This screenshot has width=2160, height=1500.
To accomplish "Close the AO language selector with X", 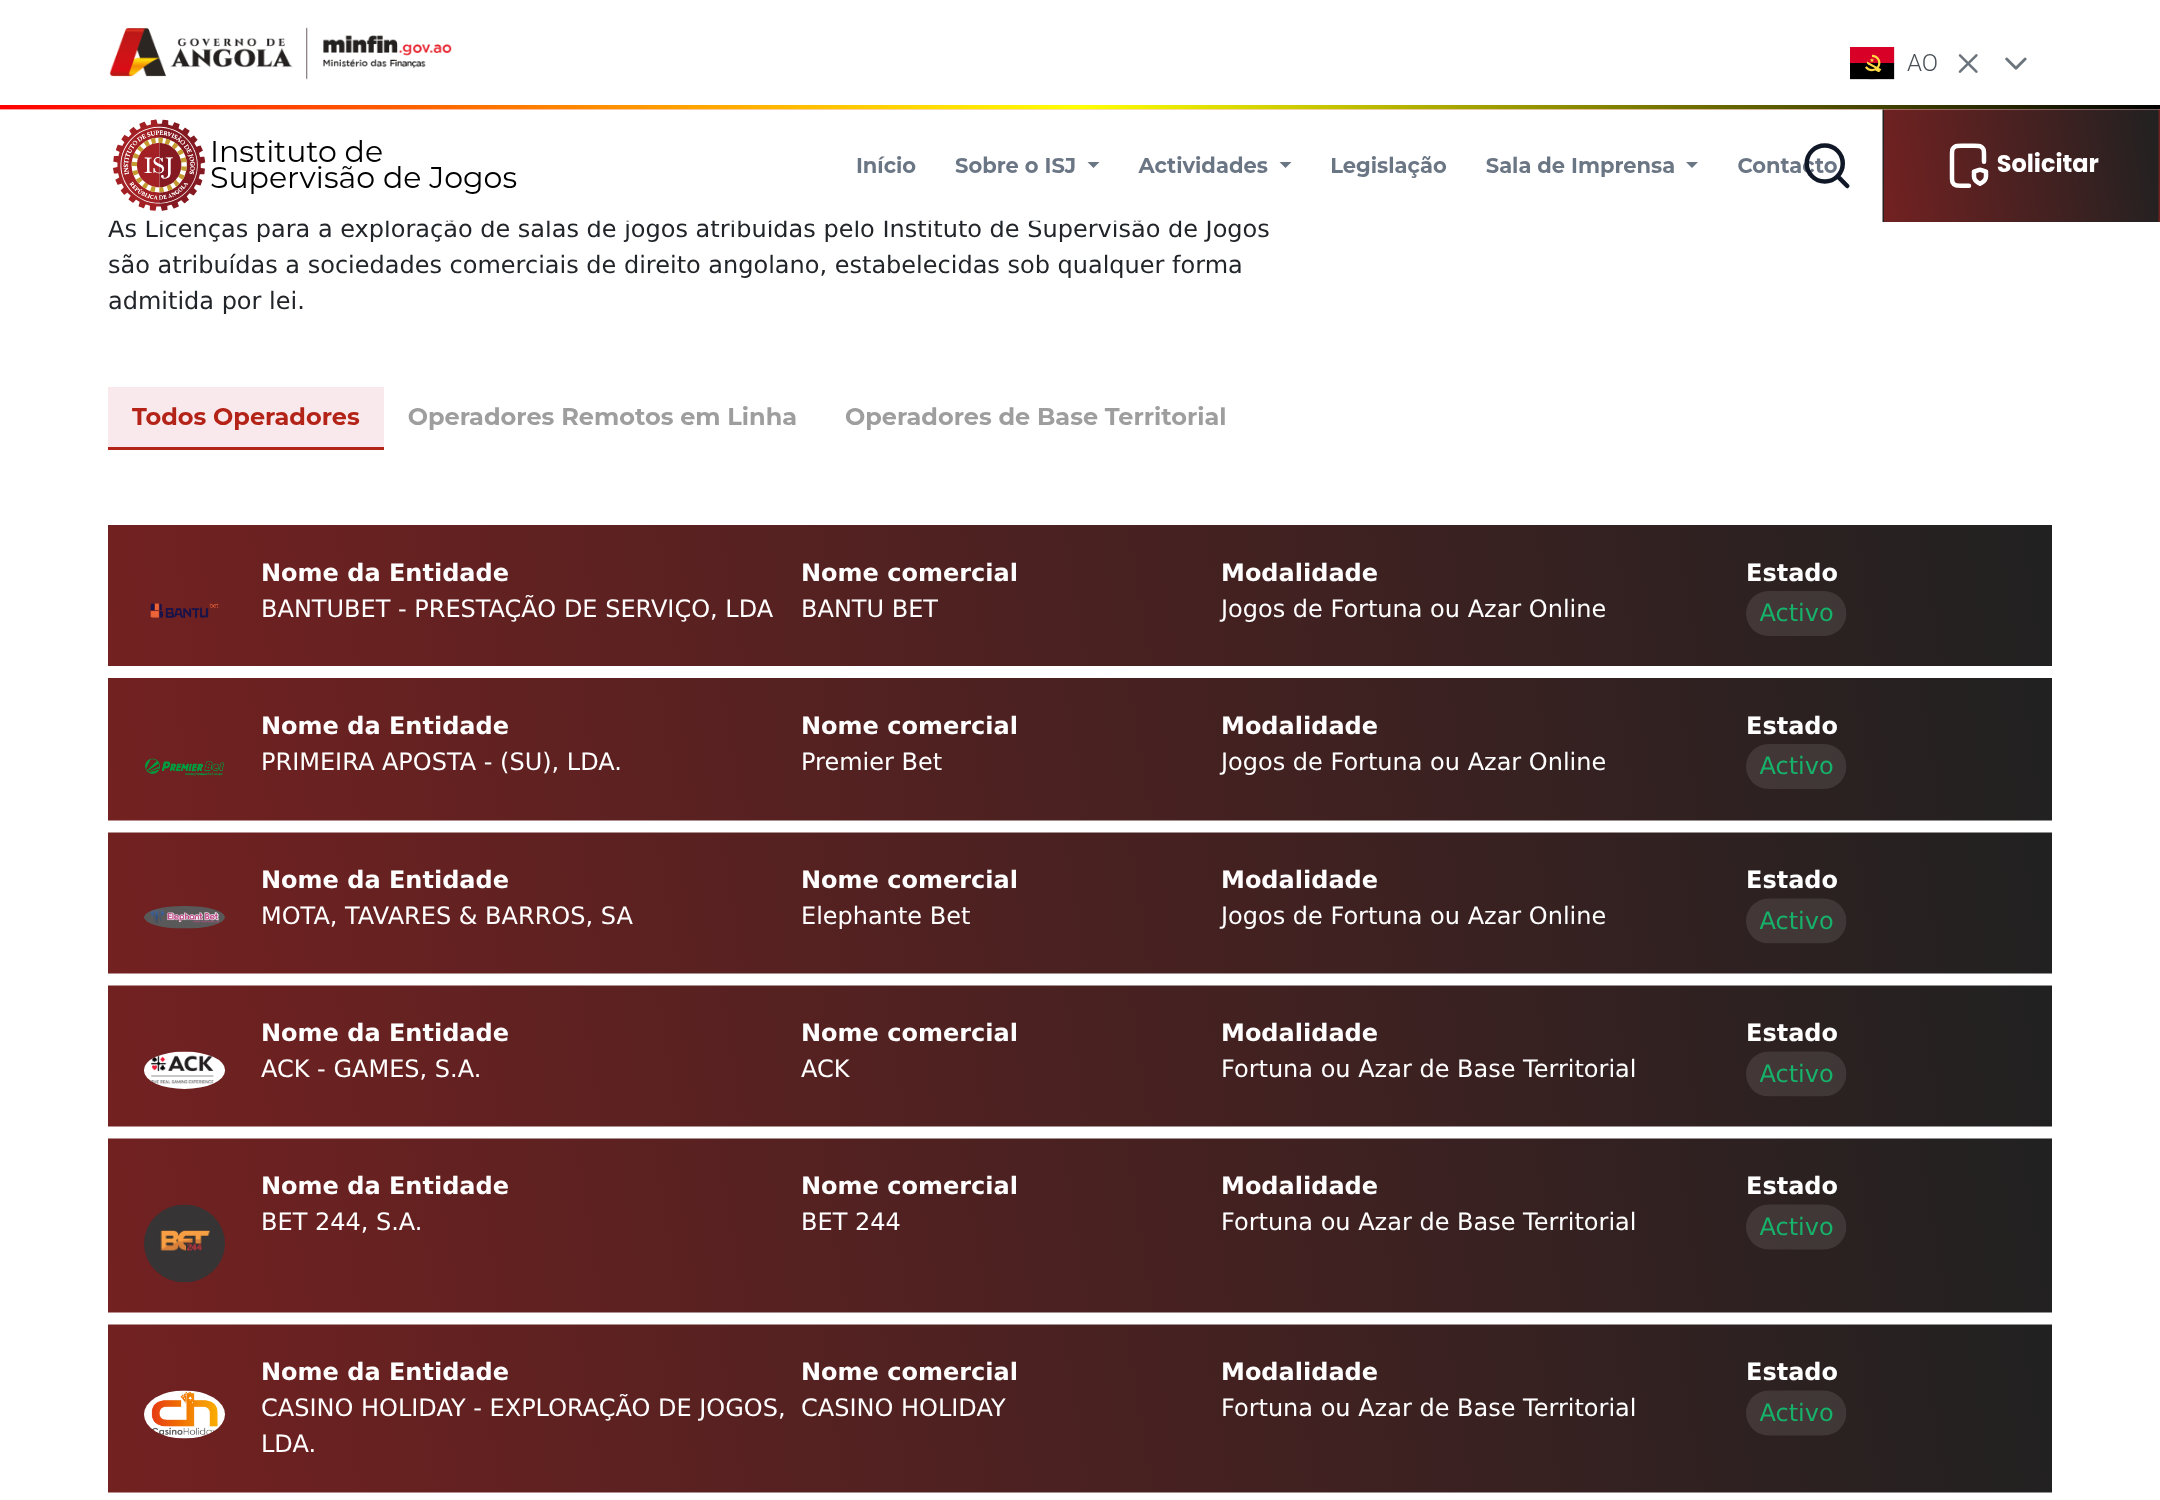I will pos(1968,63).
